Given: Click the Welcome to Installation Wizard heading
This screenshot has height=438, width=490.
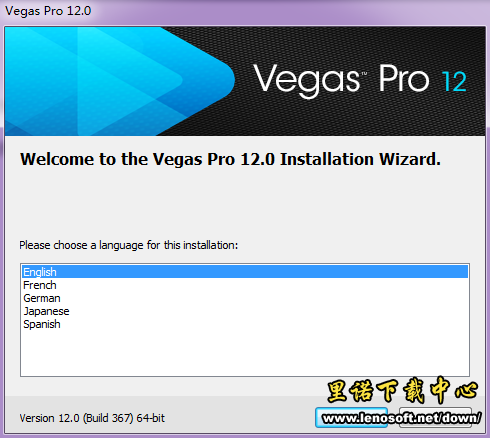Looking at the screenshot, I should 230,159.
